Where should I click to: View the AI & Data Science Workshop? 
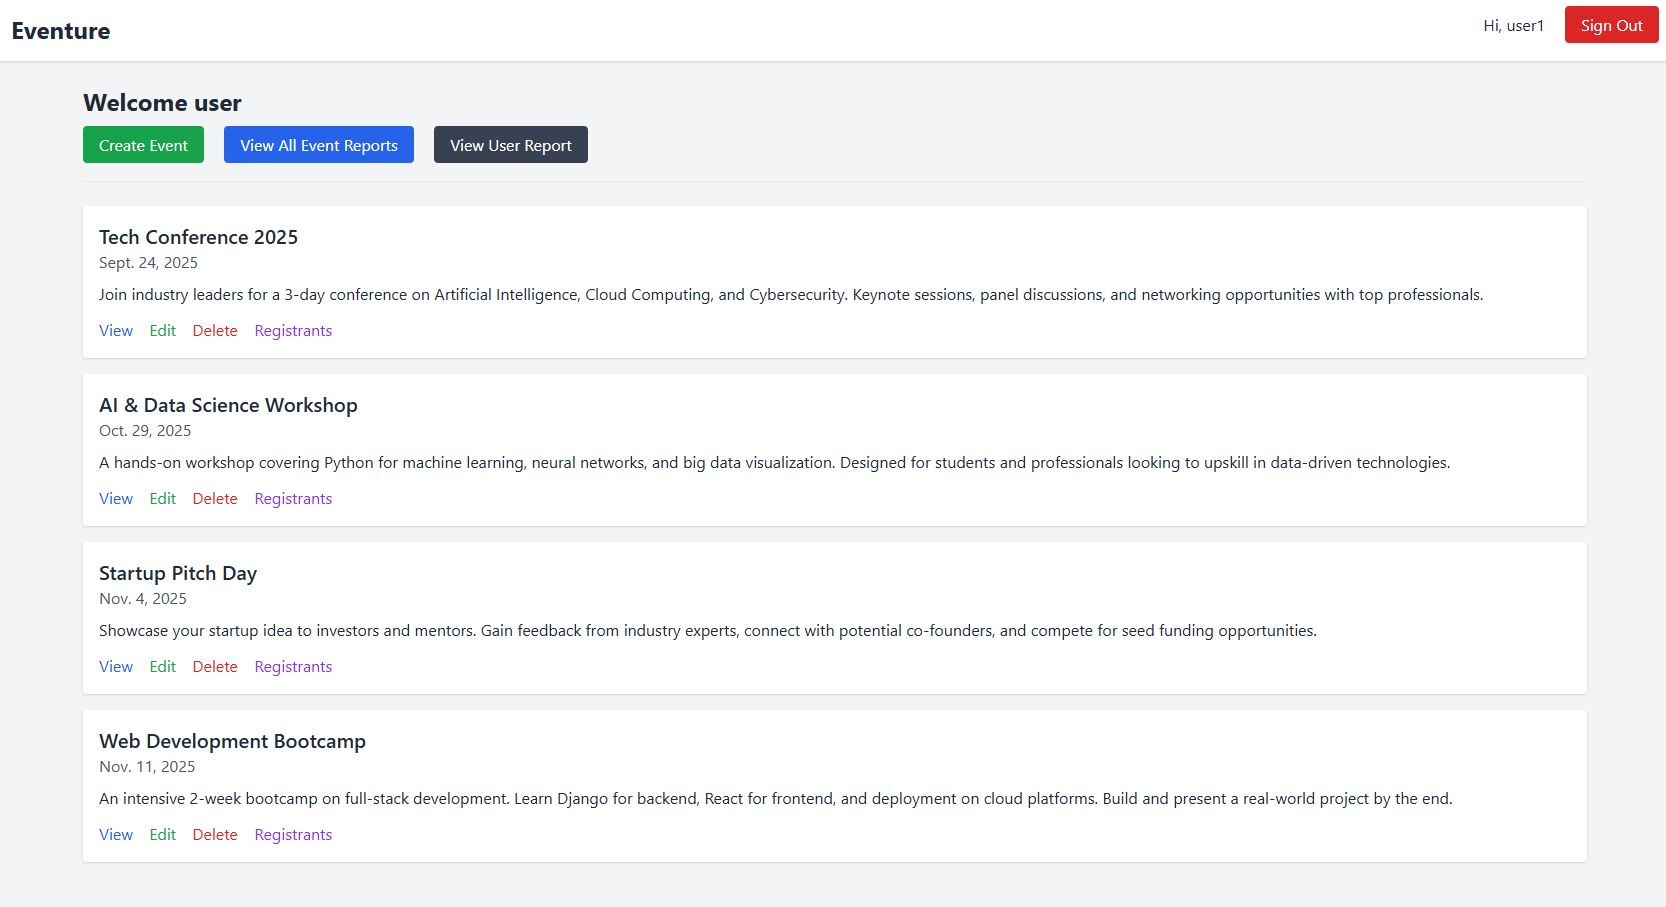point(116,499)
